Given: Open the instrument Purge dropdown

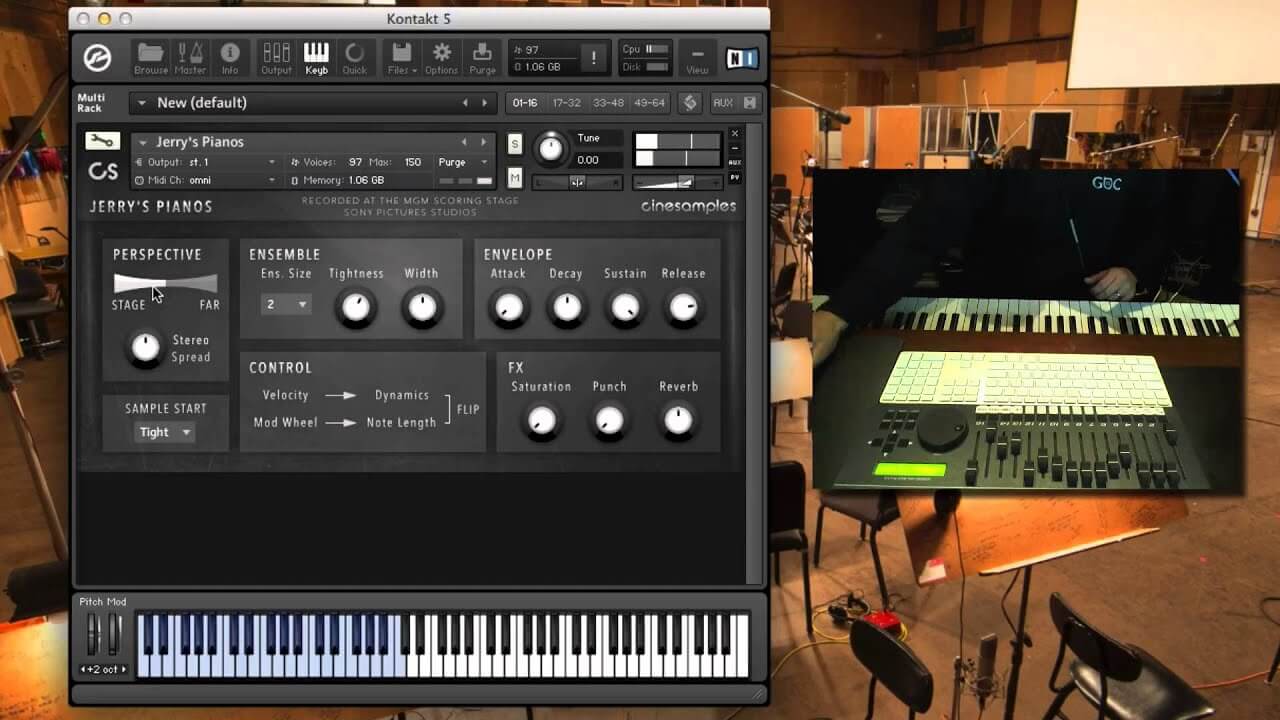Looking at the screenshot, I should pyautogui.click(x=463, y=162).
